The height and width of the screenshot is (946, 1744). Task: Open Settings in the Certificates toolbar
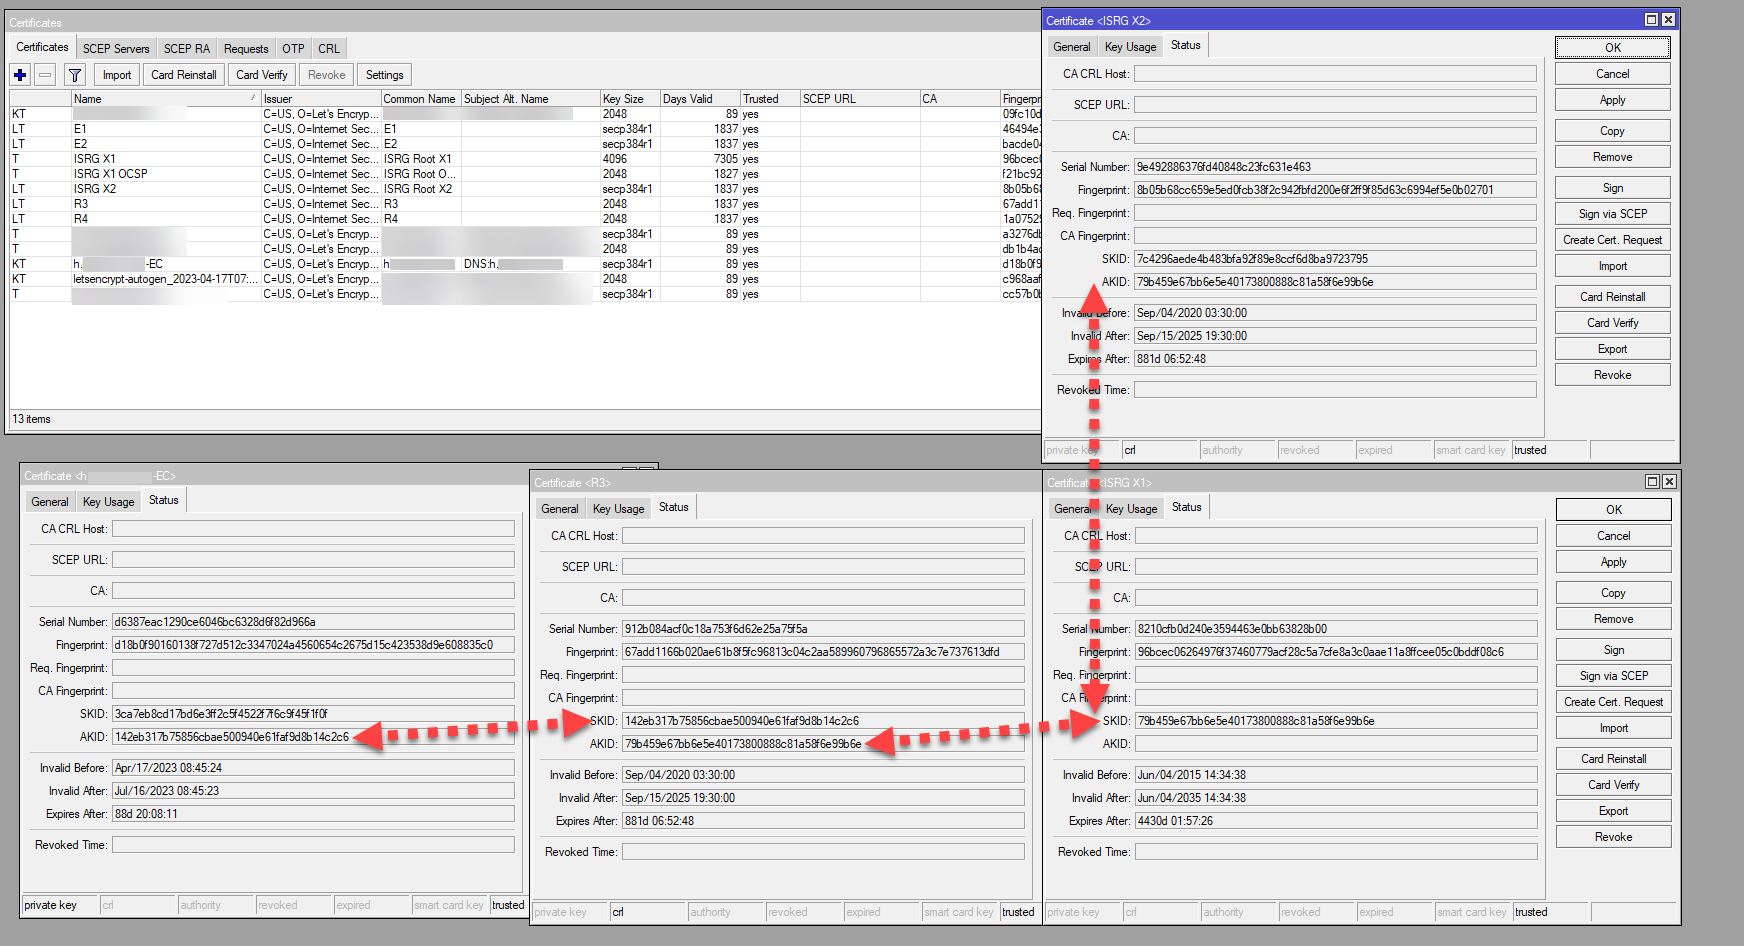pos(385,75)
